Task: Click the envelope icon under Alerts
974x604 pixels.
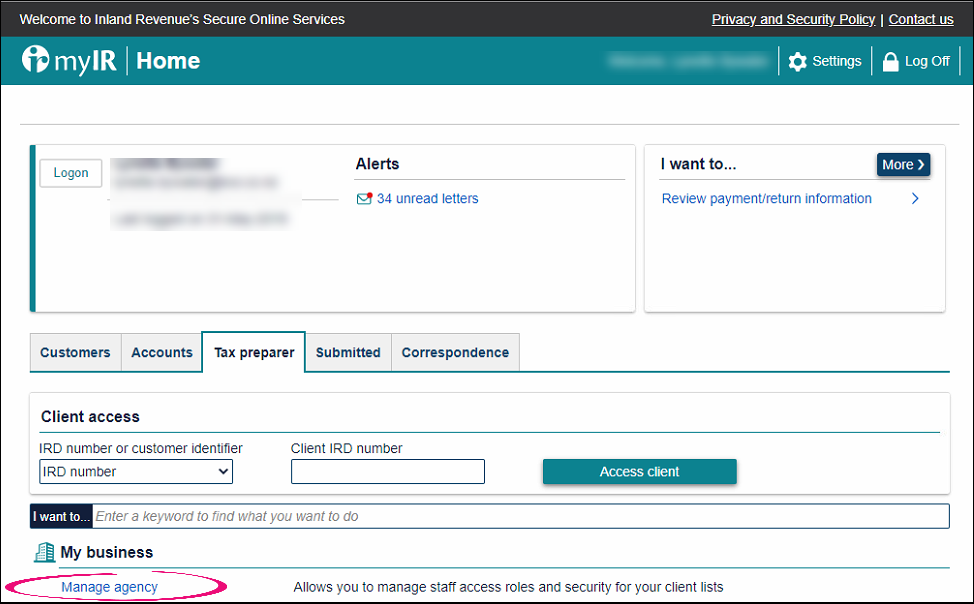Action: (366, 198)
